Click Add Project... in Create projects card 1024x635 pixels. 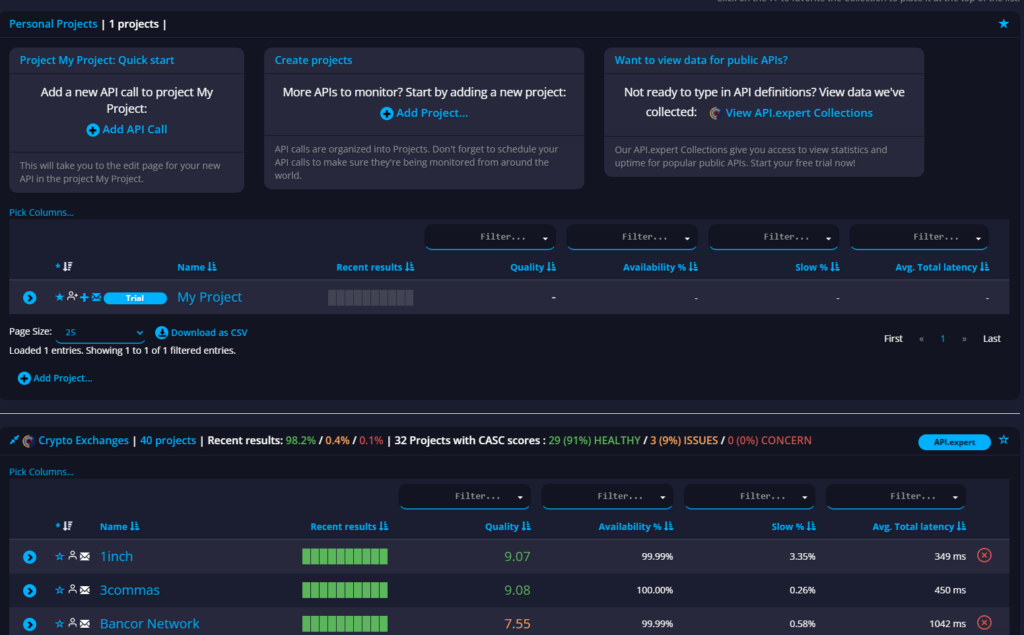pos(424,113)
